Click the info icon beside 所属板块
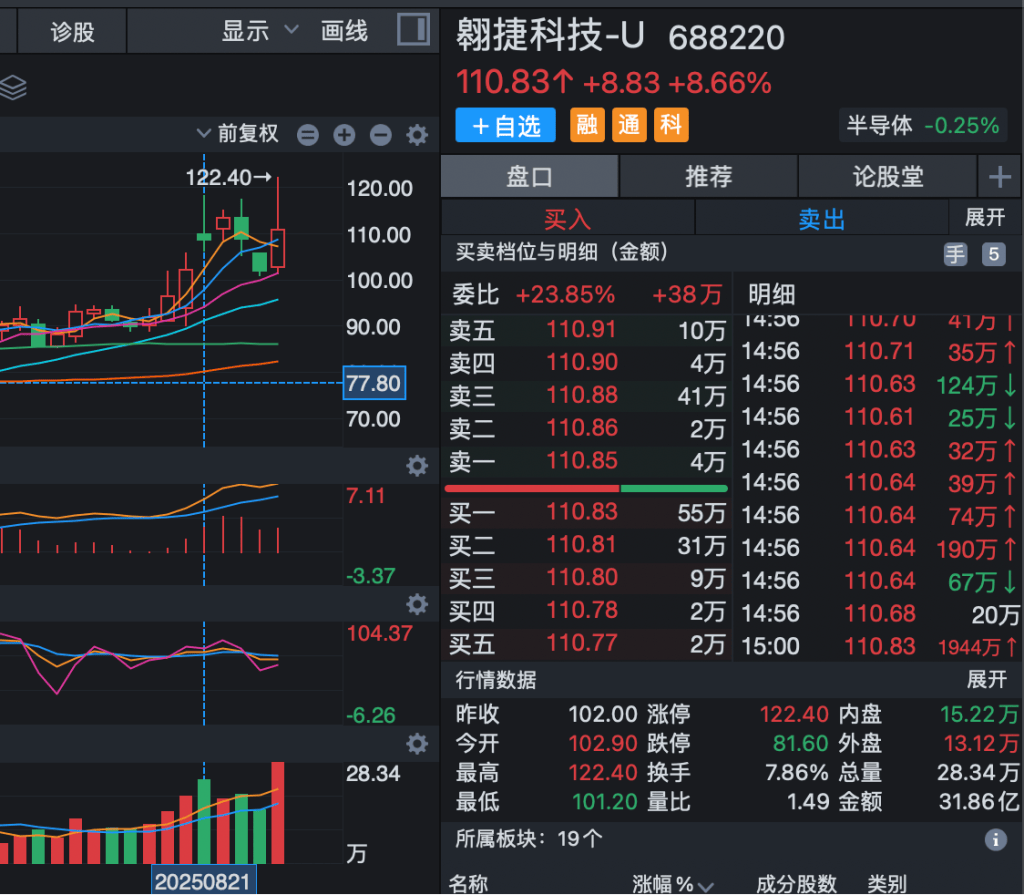This screenshot has width=1024, height=895. [x=995, y=839]
